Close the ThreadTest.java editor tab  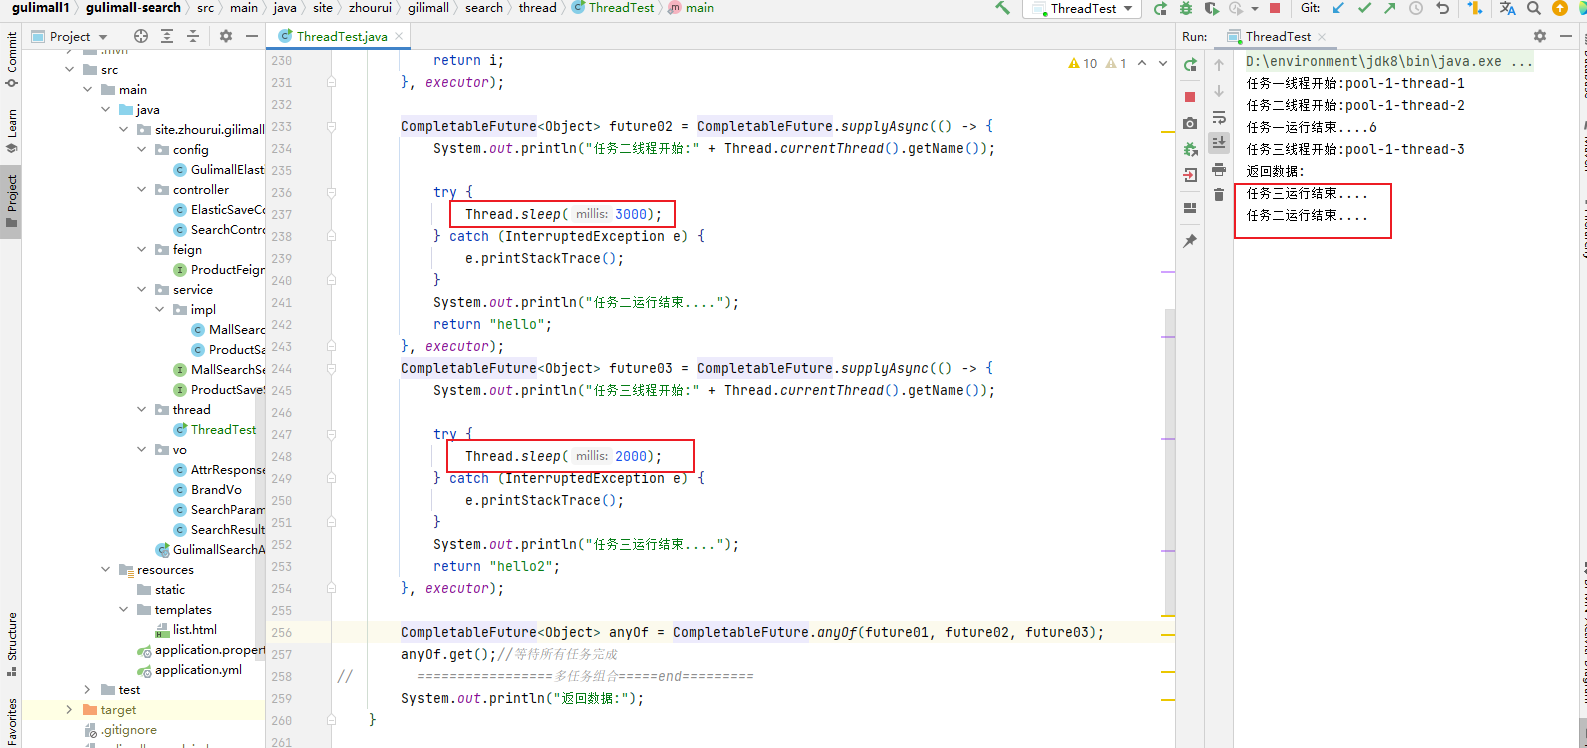399,36
